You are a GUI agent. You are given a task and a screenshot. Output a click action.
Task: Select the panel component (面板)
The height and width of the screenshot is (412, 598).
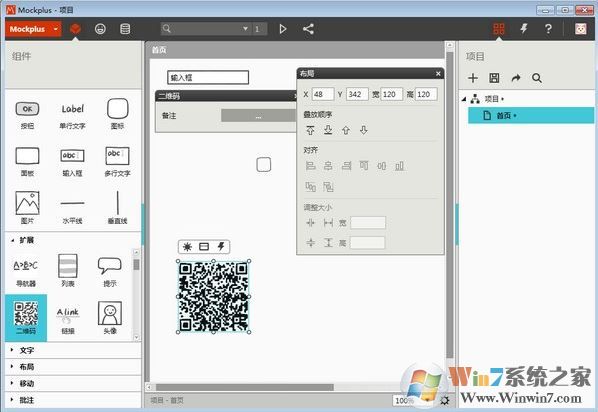pyautogui.click(x=27, y=161)
